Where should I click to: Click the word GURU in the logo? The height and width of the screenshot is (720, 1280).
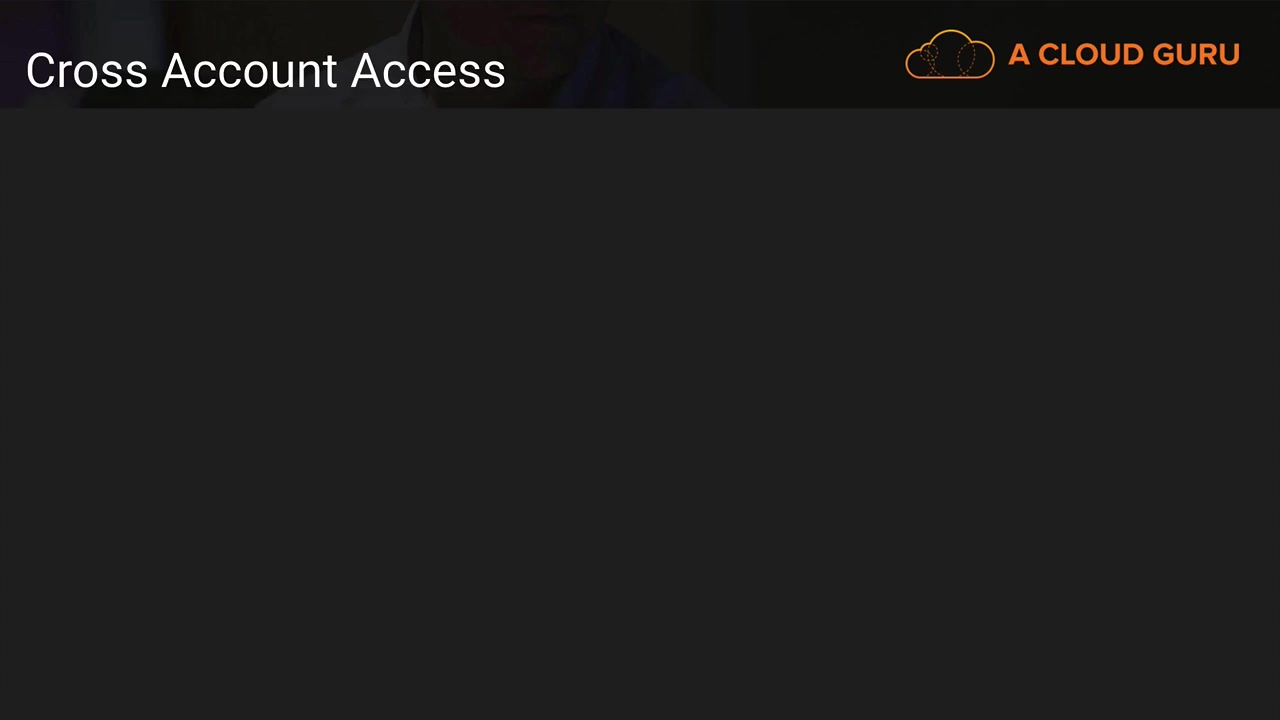(x=1196, y=55)
